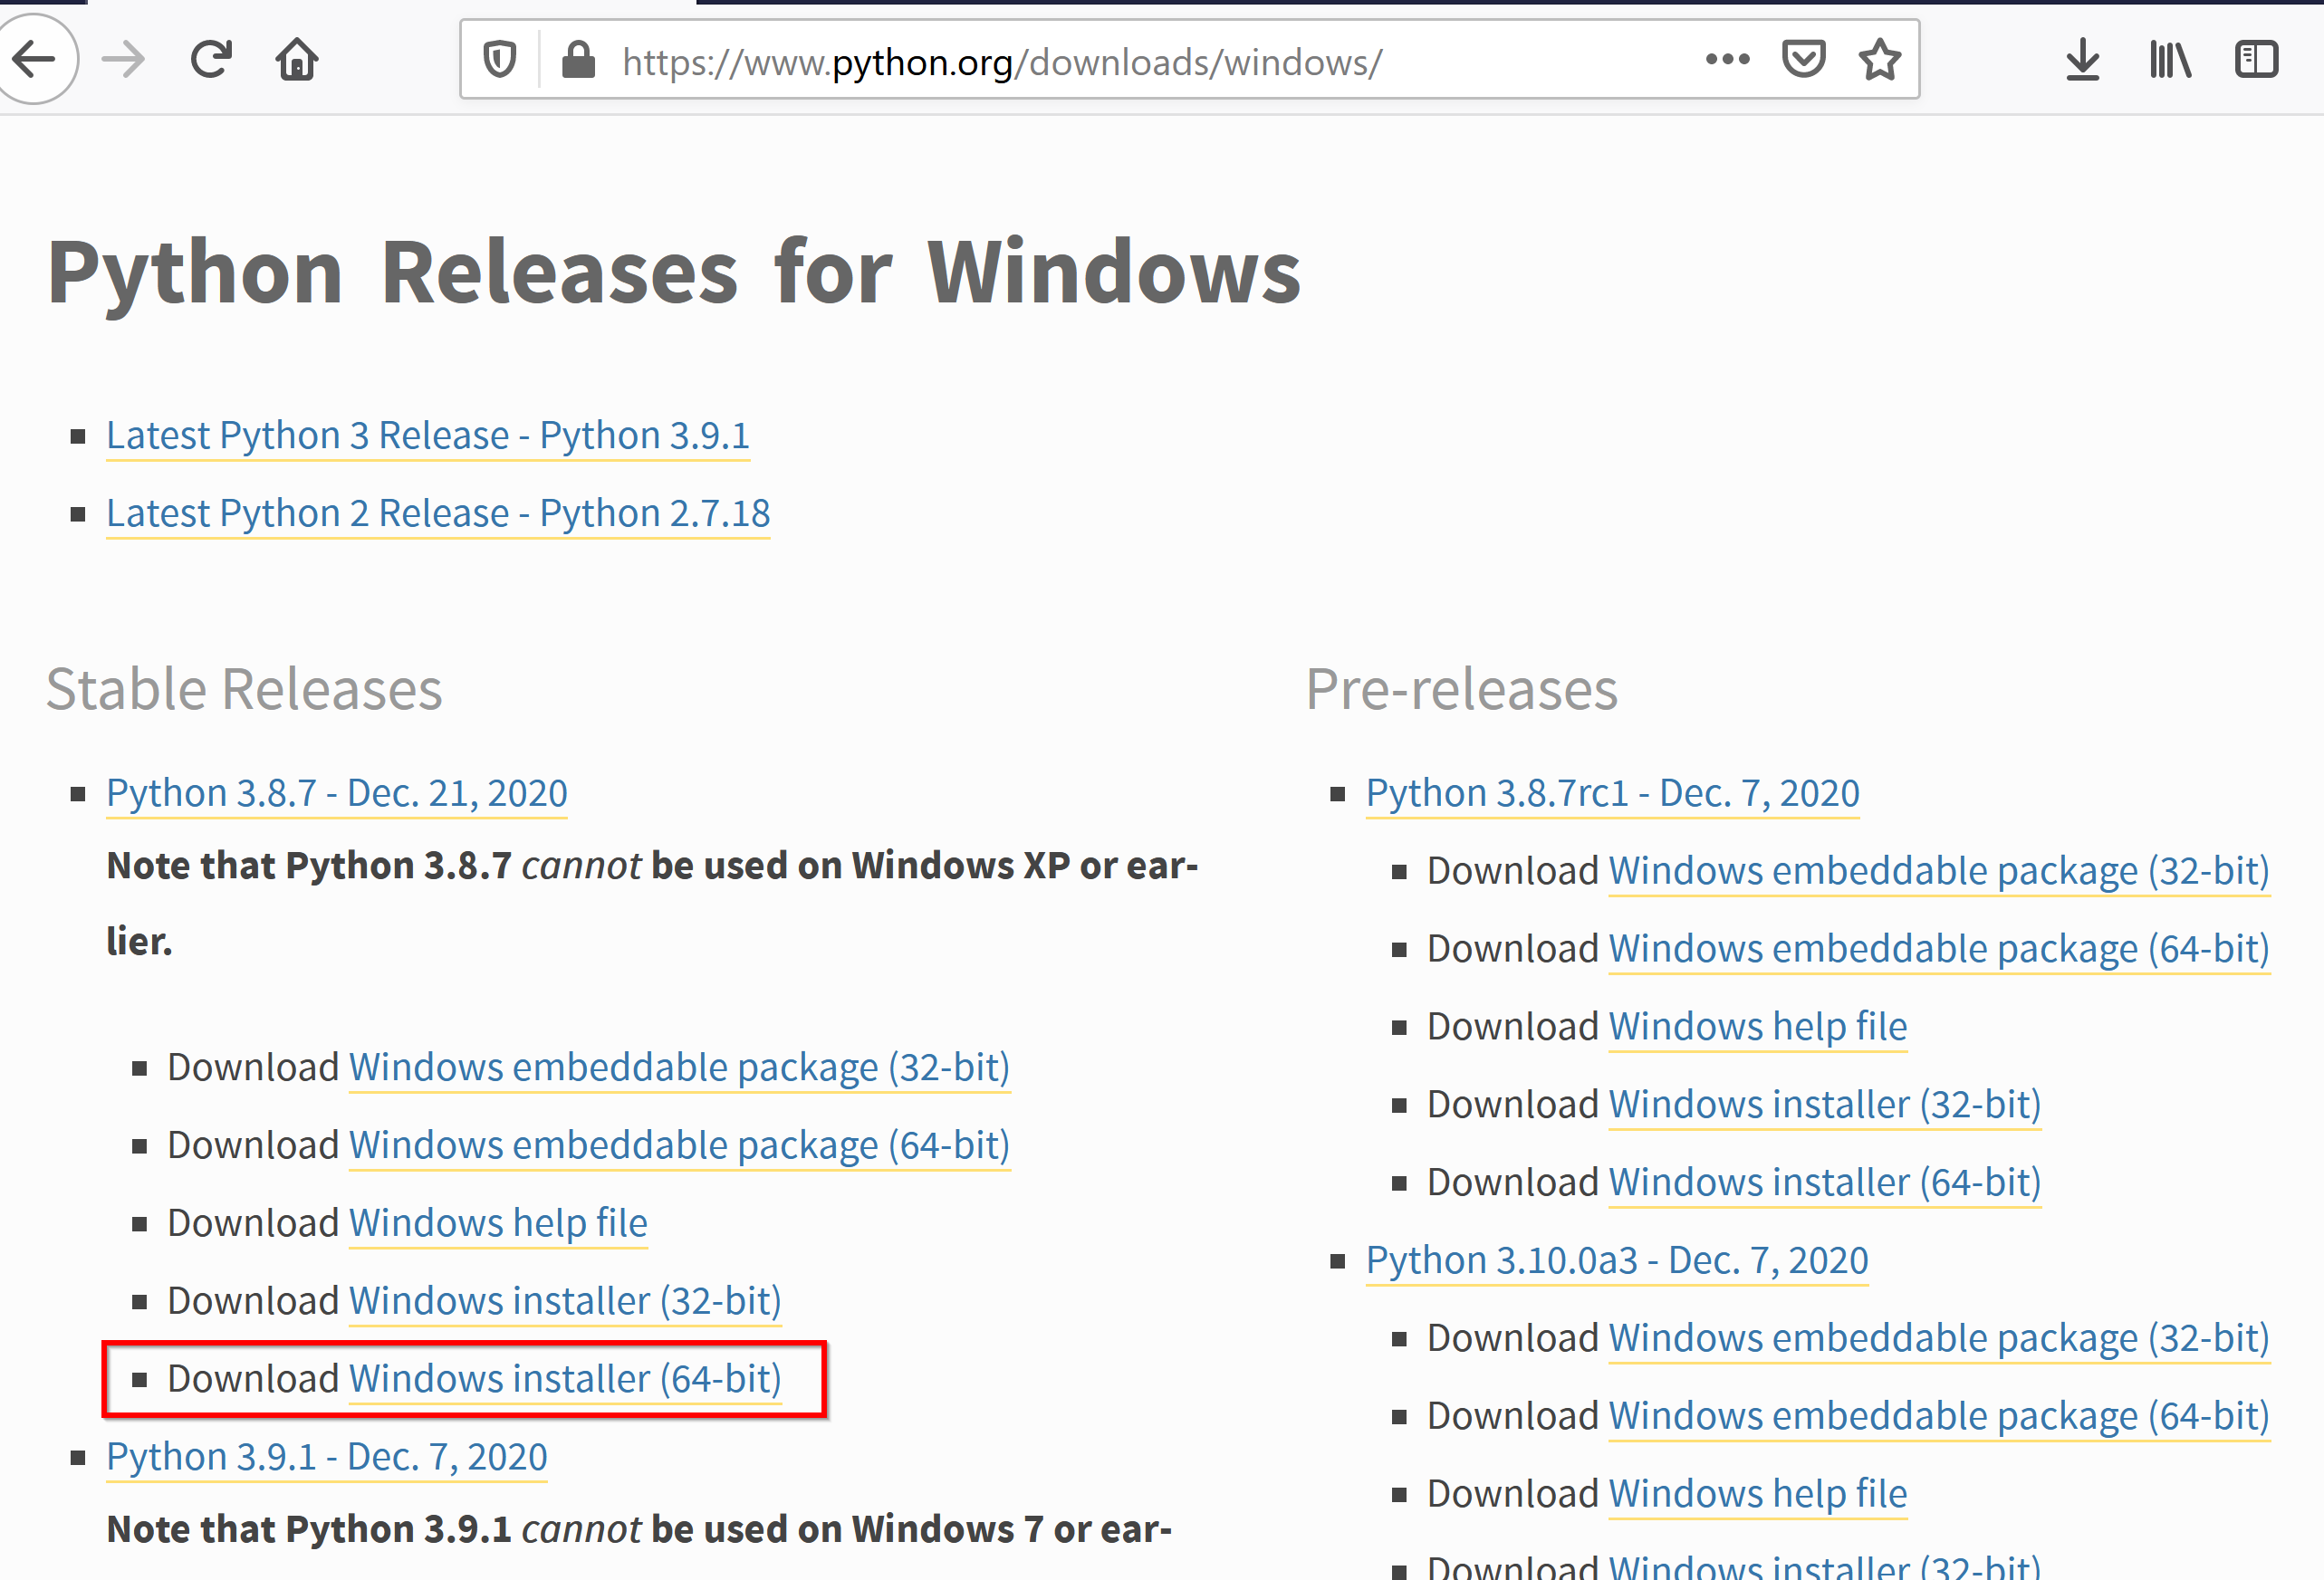Toggle the sidebar icon

pyautogui.click(x=2256, y=60)
